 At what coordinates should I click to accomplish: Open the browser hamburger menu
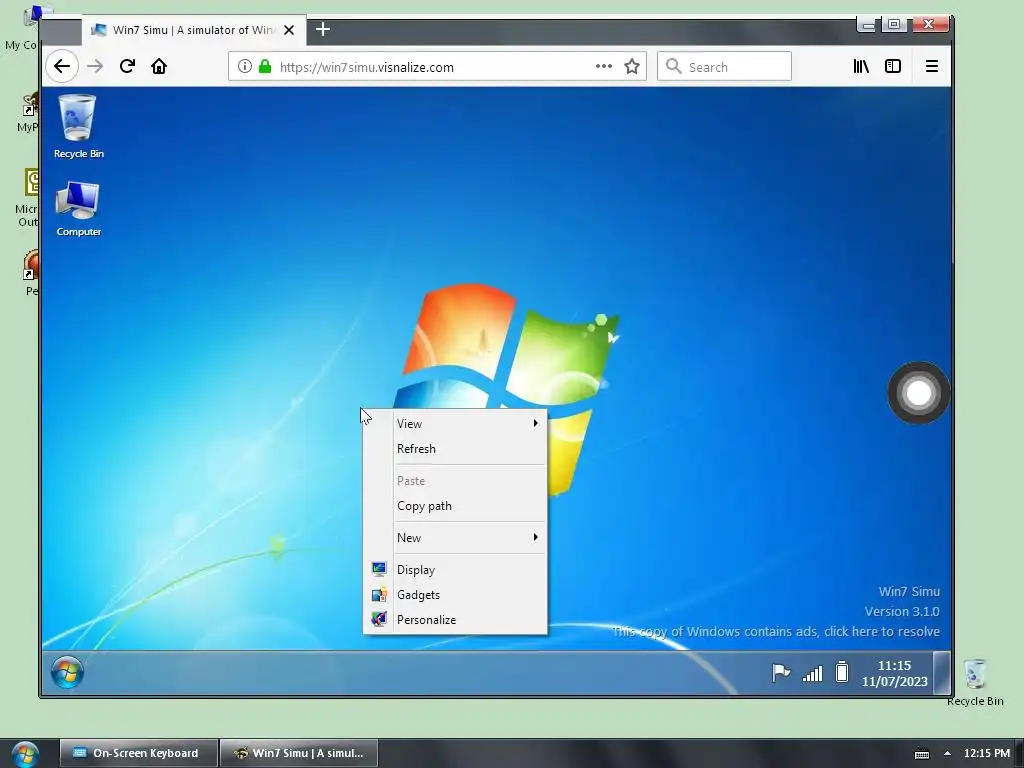pyautogui.click(x=932, y=66)
